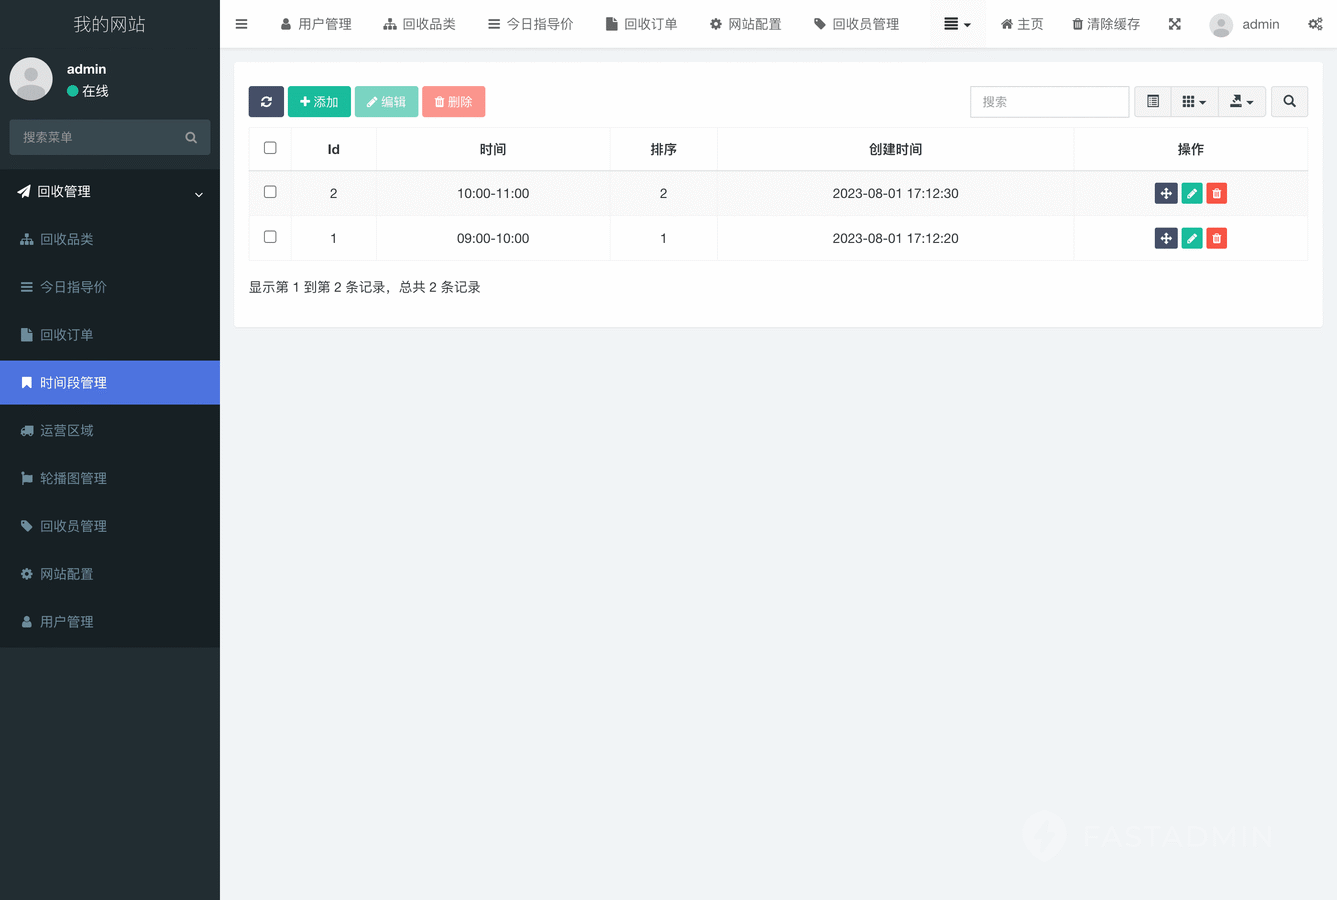Open the columns visibility dropdown
This screenshot has height=900, width=1337.
pos(1193,102)
